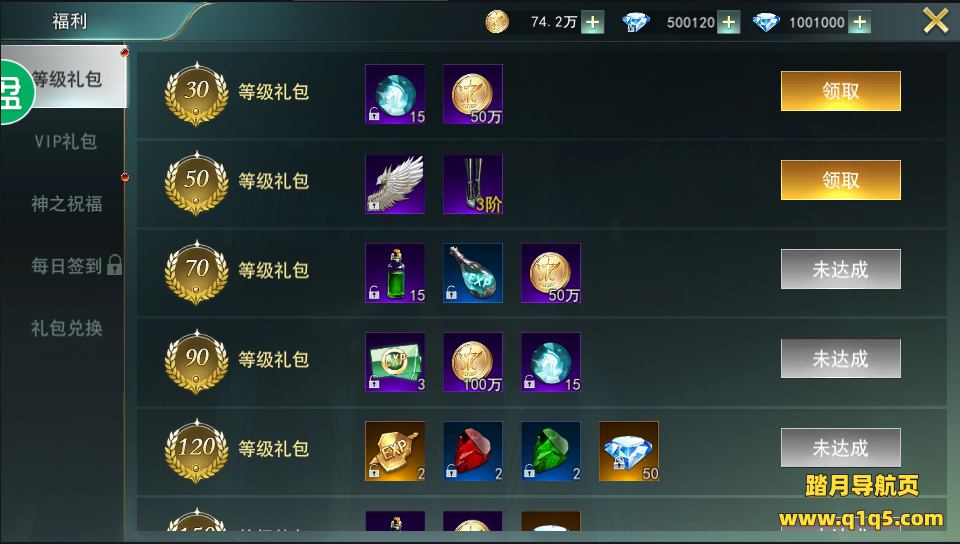Tap the golden EXP scroll in level 120 pack
This screenshot has width=960, height=544.
[395, 451]
